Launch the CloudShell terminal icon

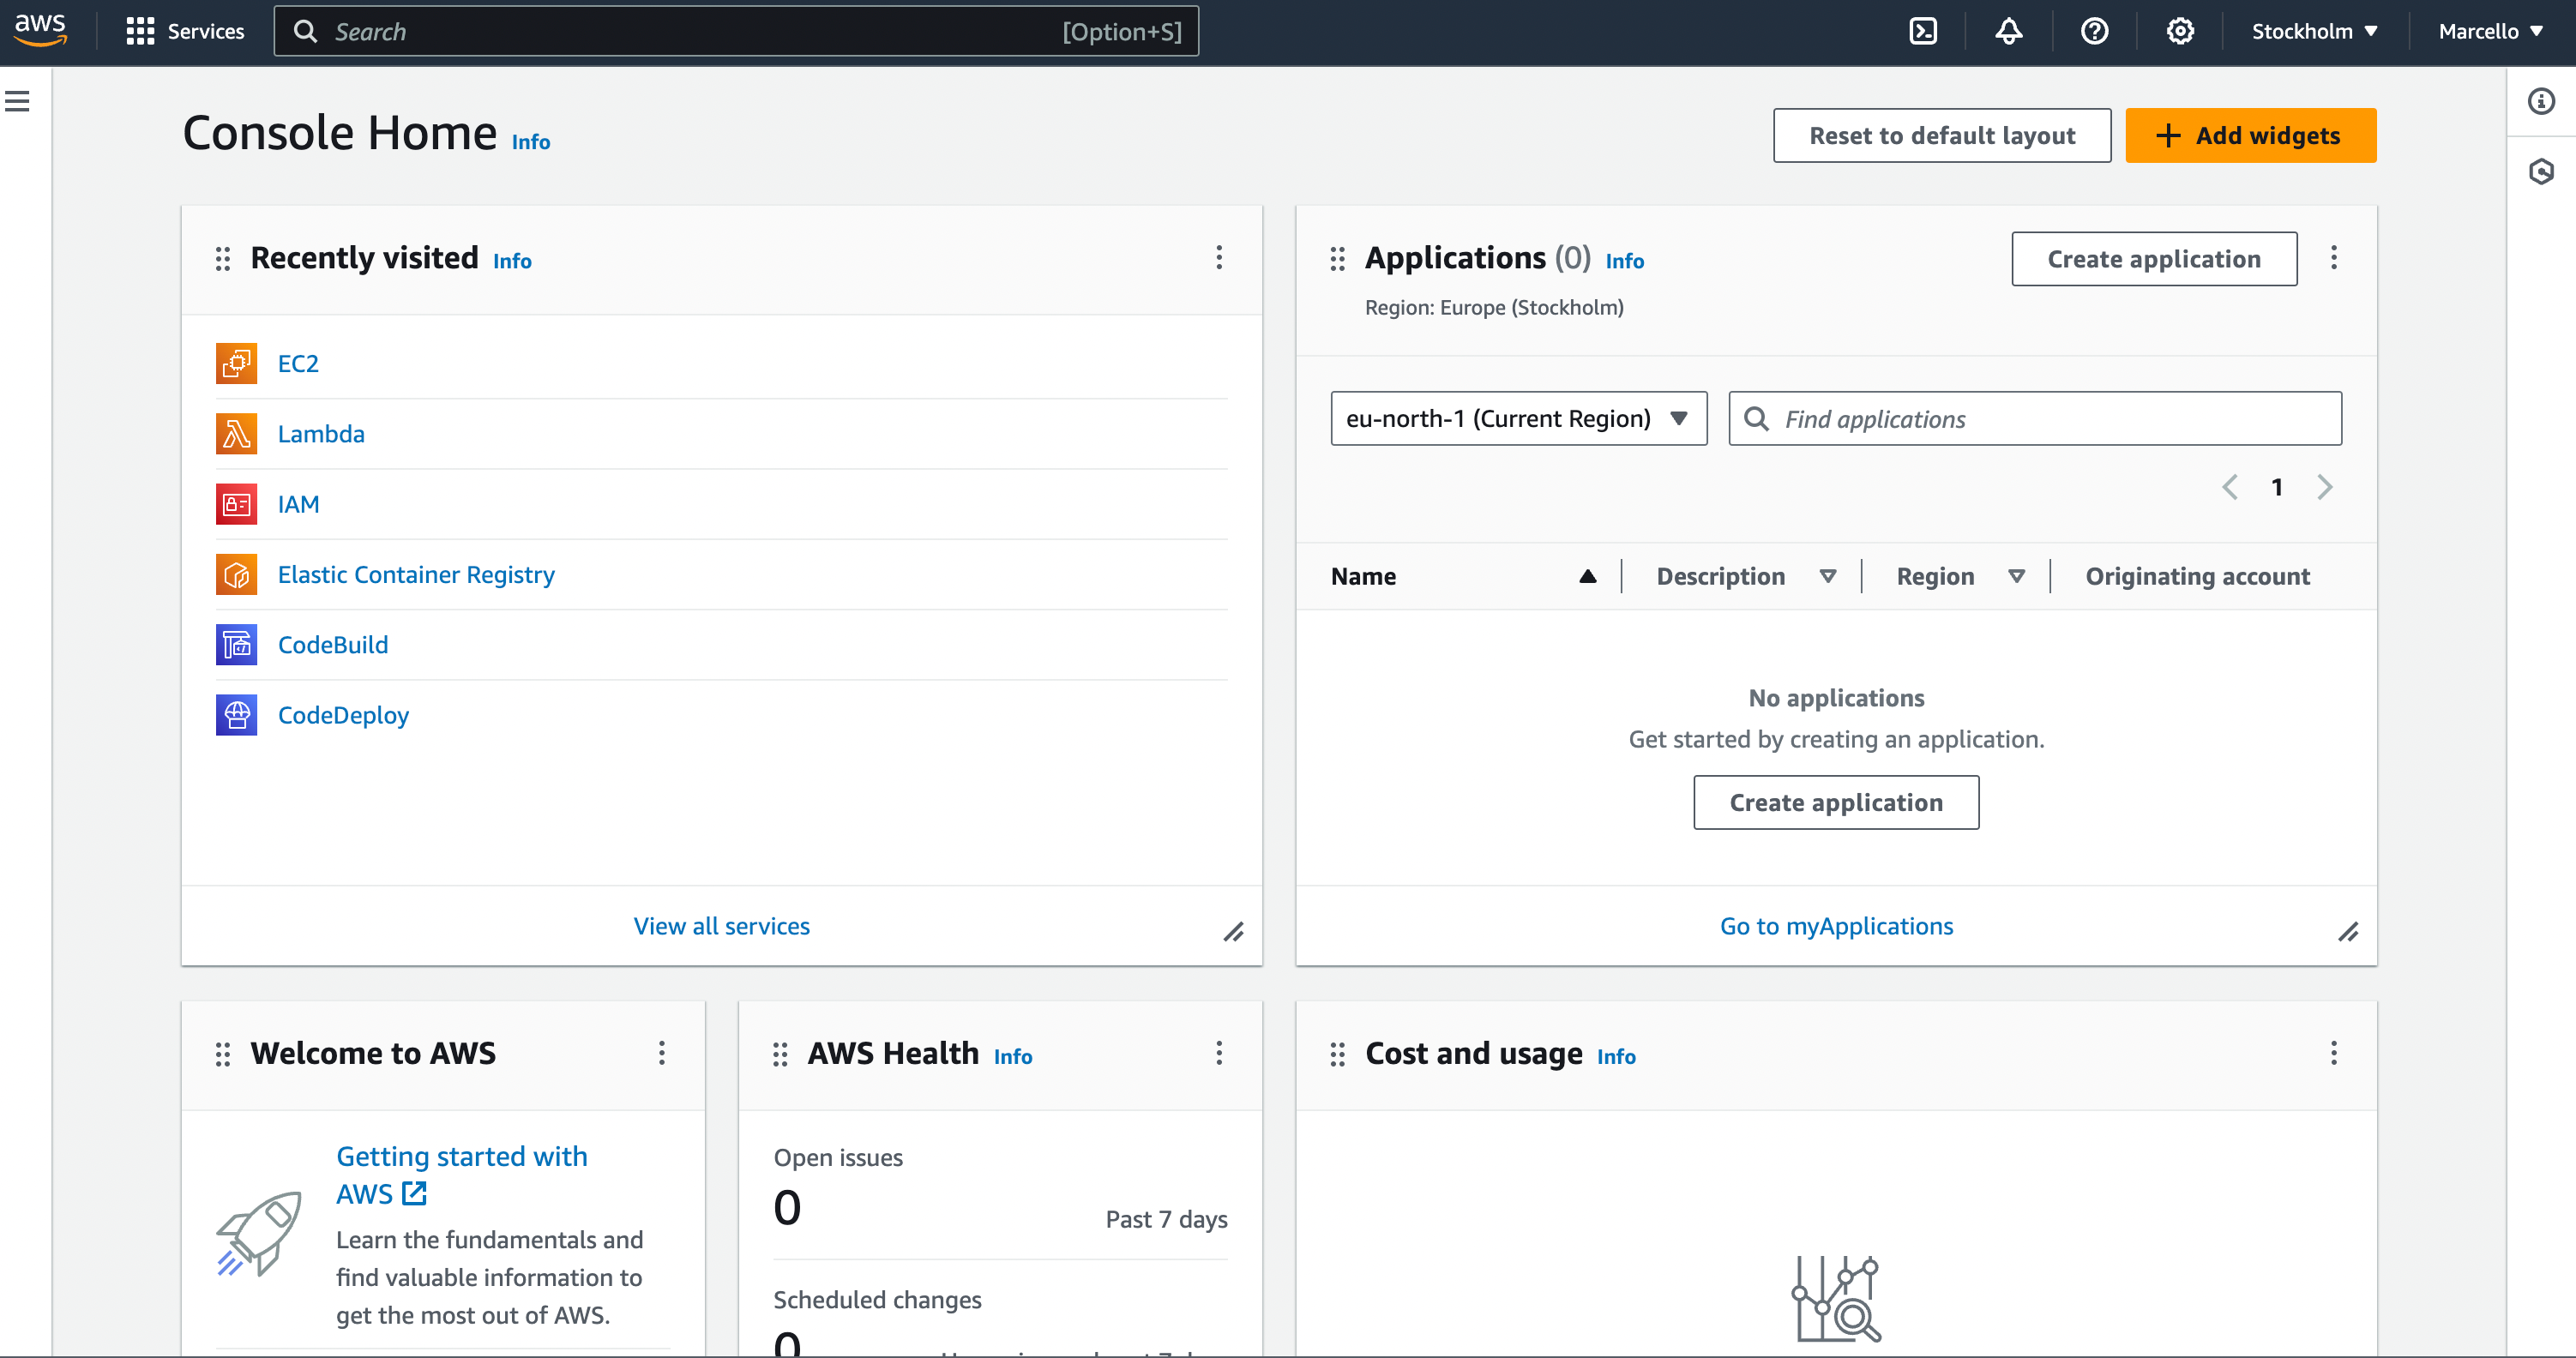[1922, 31]
